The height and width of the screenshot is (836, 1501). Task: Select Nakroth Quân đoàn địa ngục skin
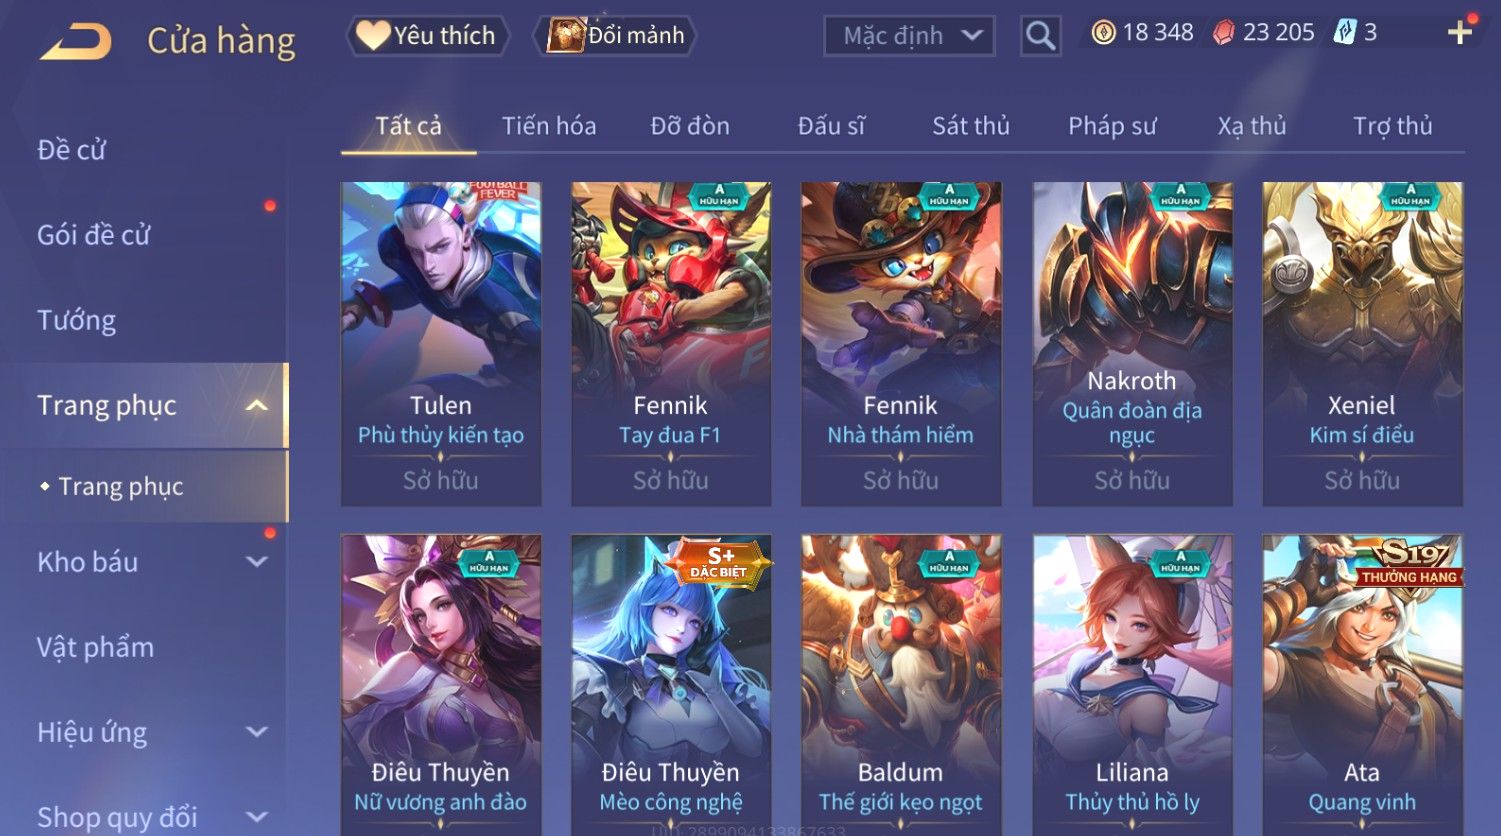(x=1132, y=343)
